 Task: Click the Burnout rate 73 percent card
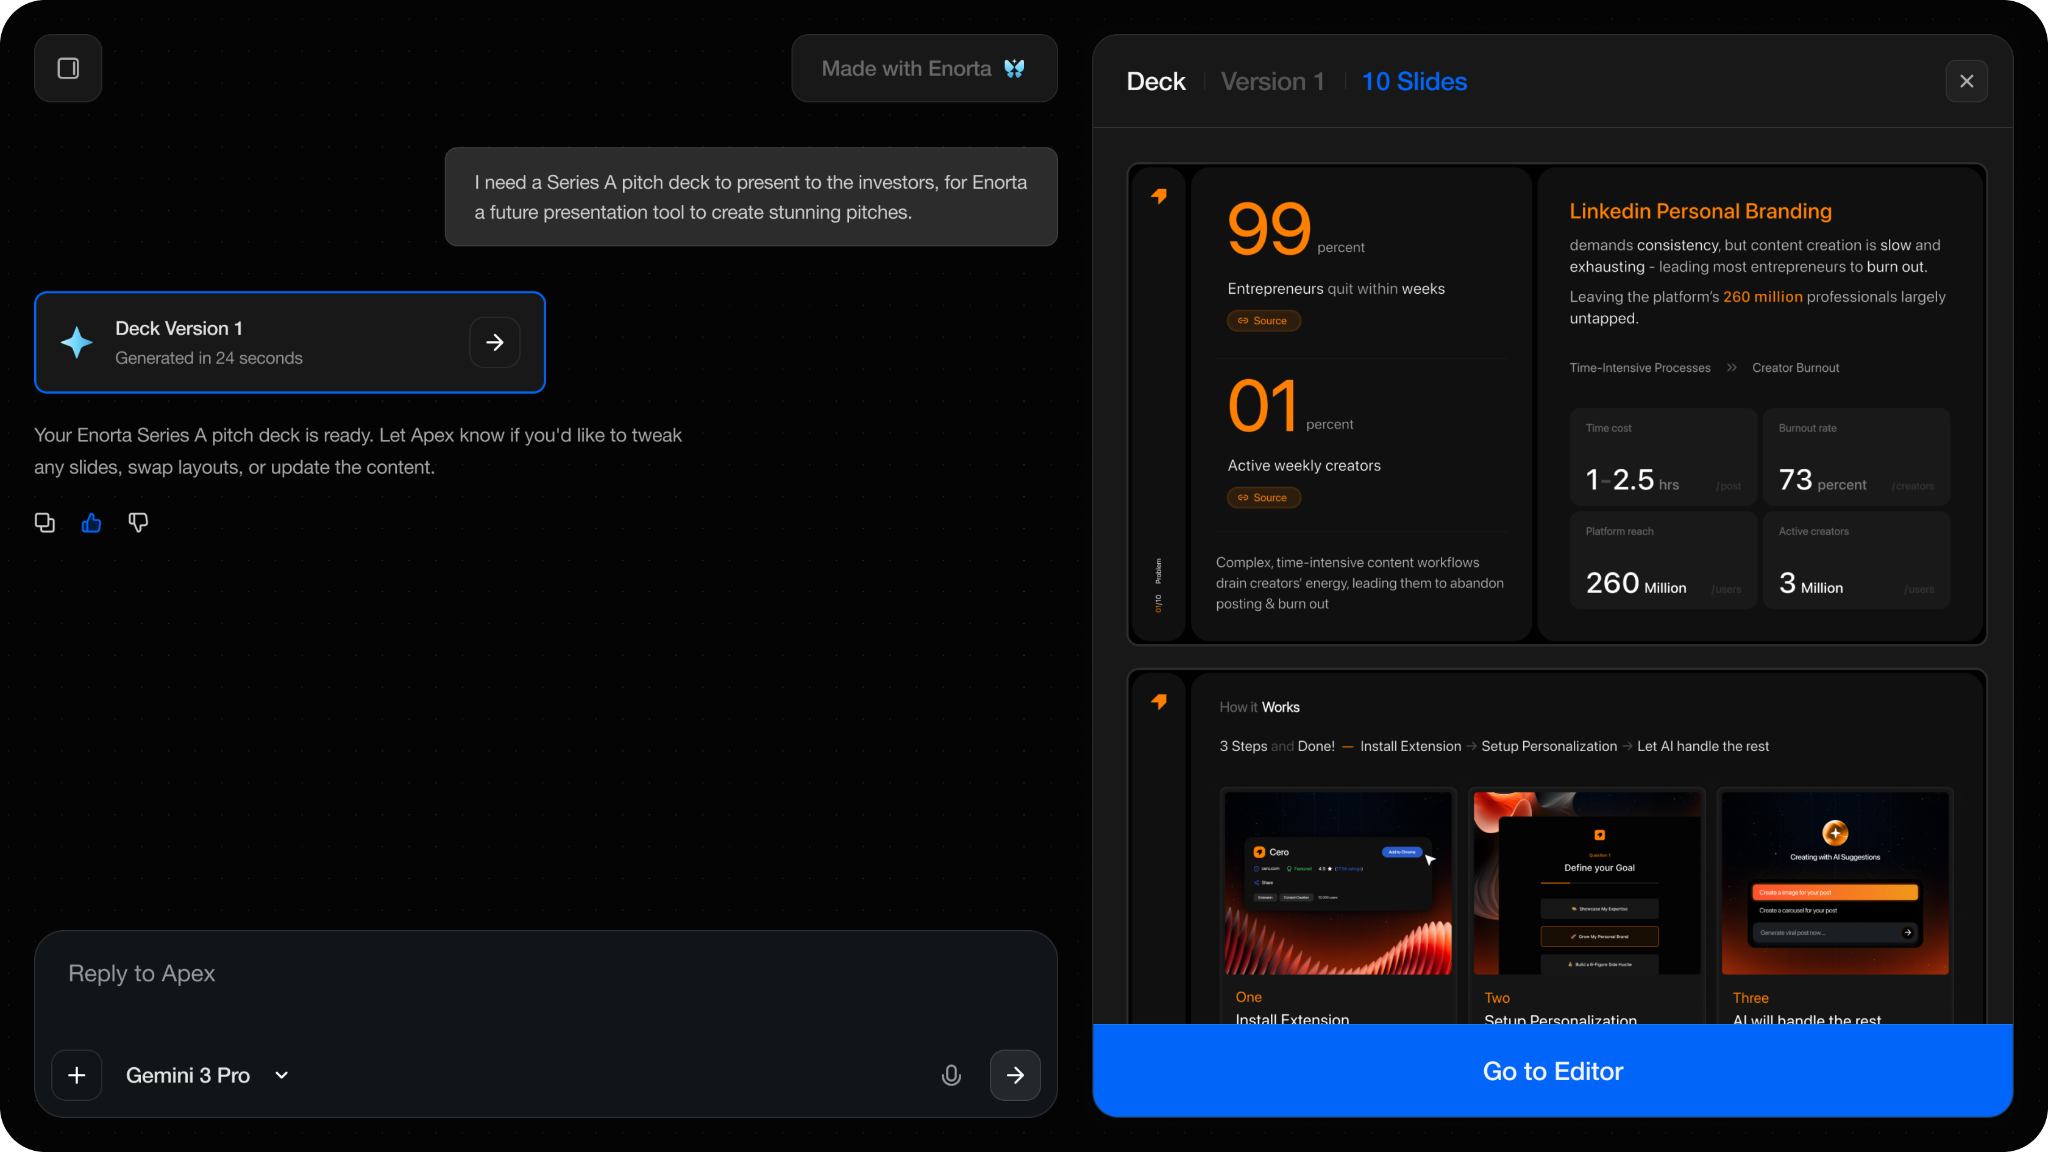tap(1856, 457)
